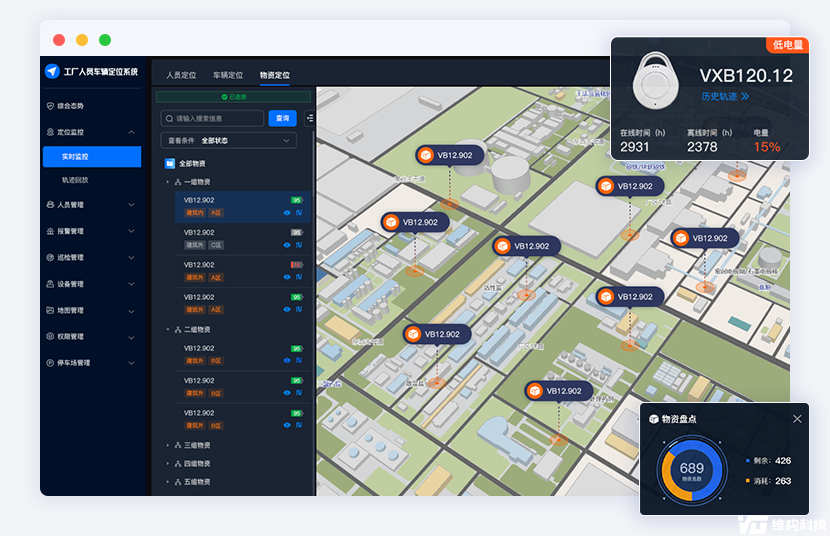Click the 全部物资 folder icon

pos(170,163)
